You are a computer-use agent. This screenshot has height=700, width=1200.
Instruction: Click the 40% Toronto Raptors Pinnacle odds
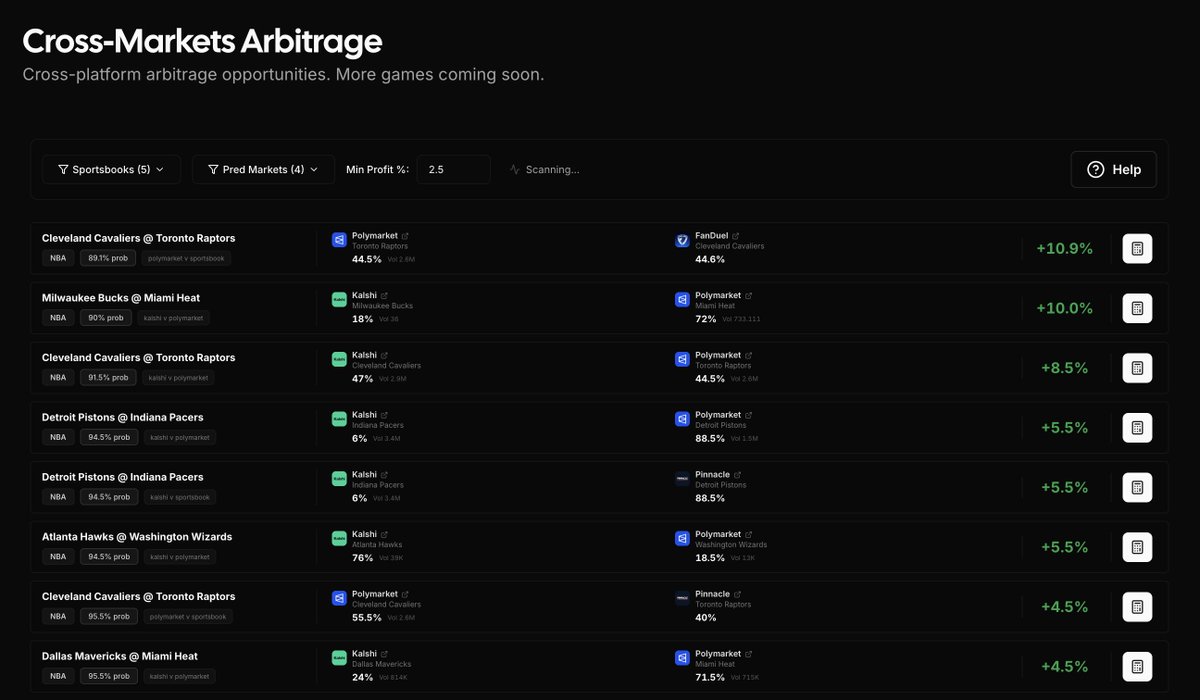click(x=706, y=618)
